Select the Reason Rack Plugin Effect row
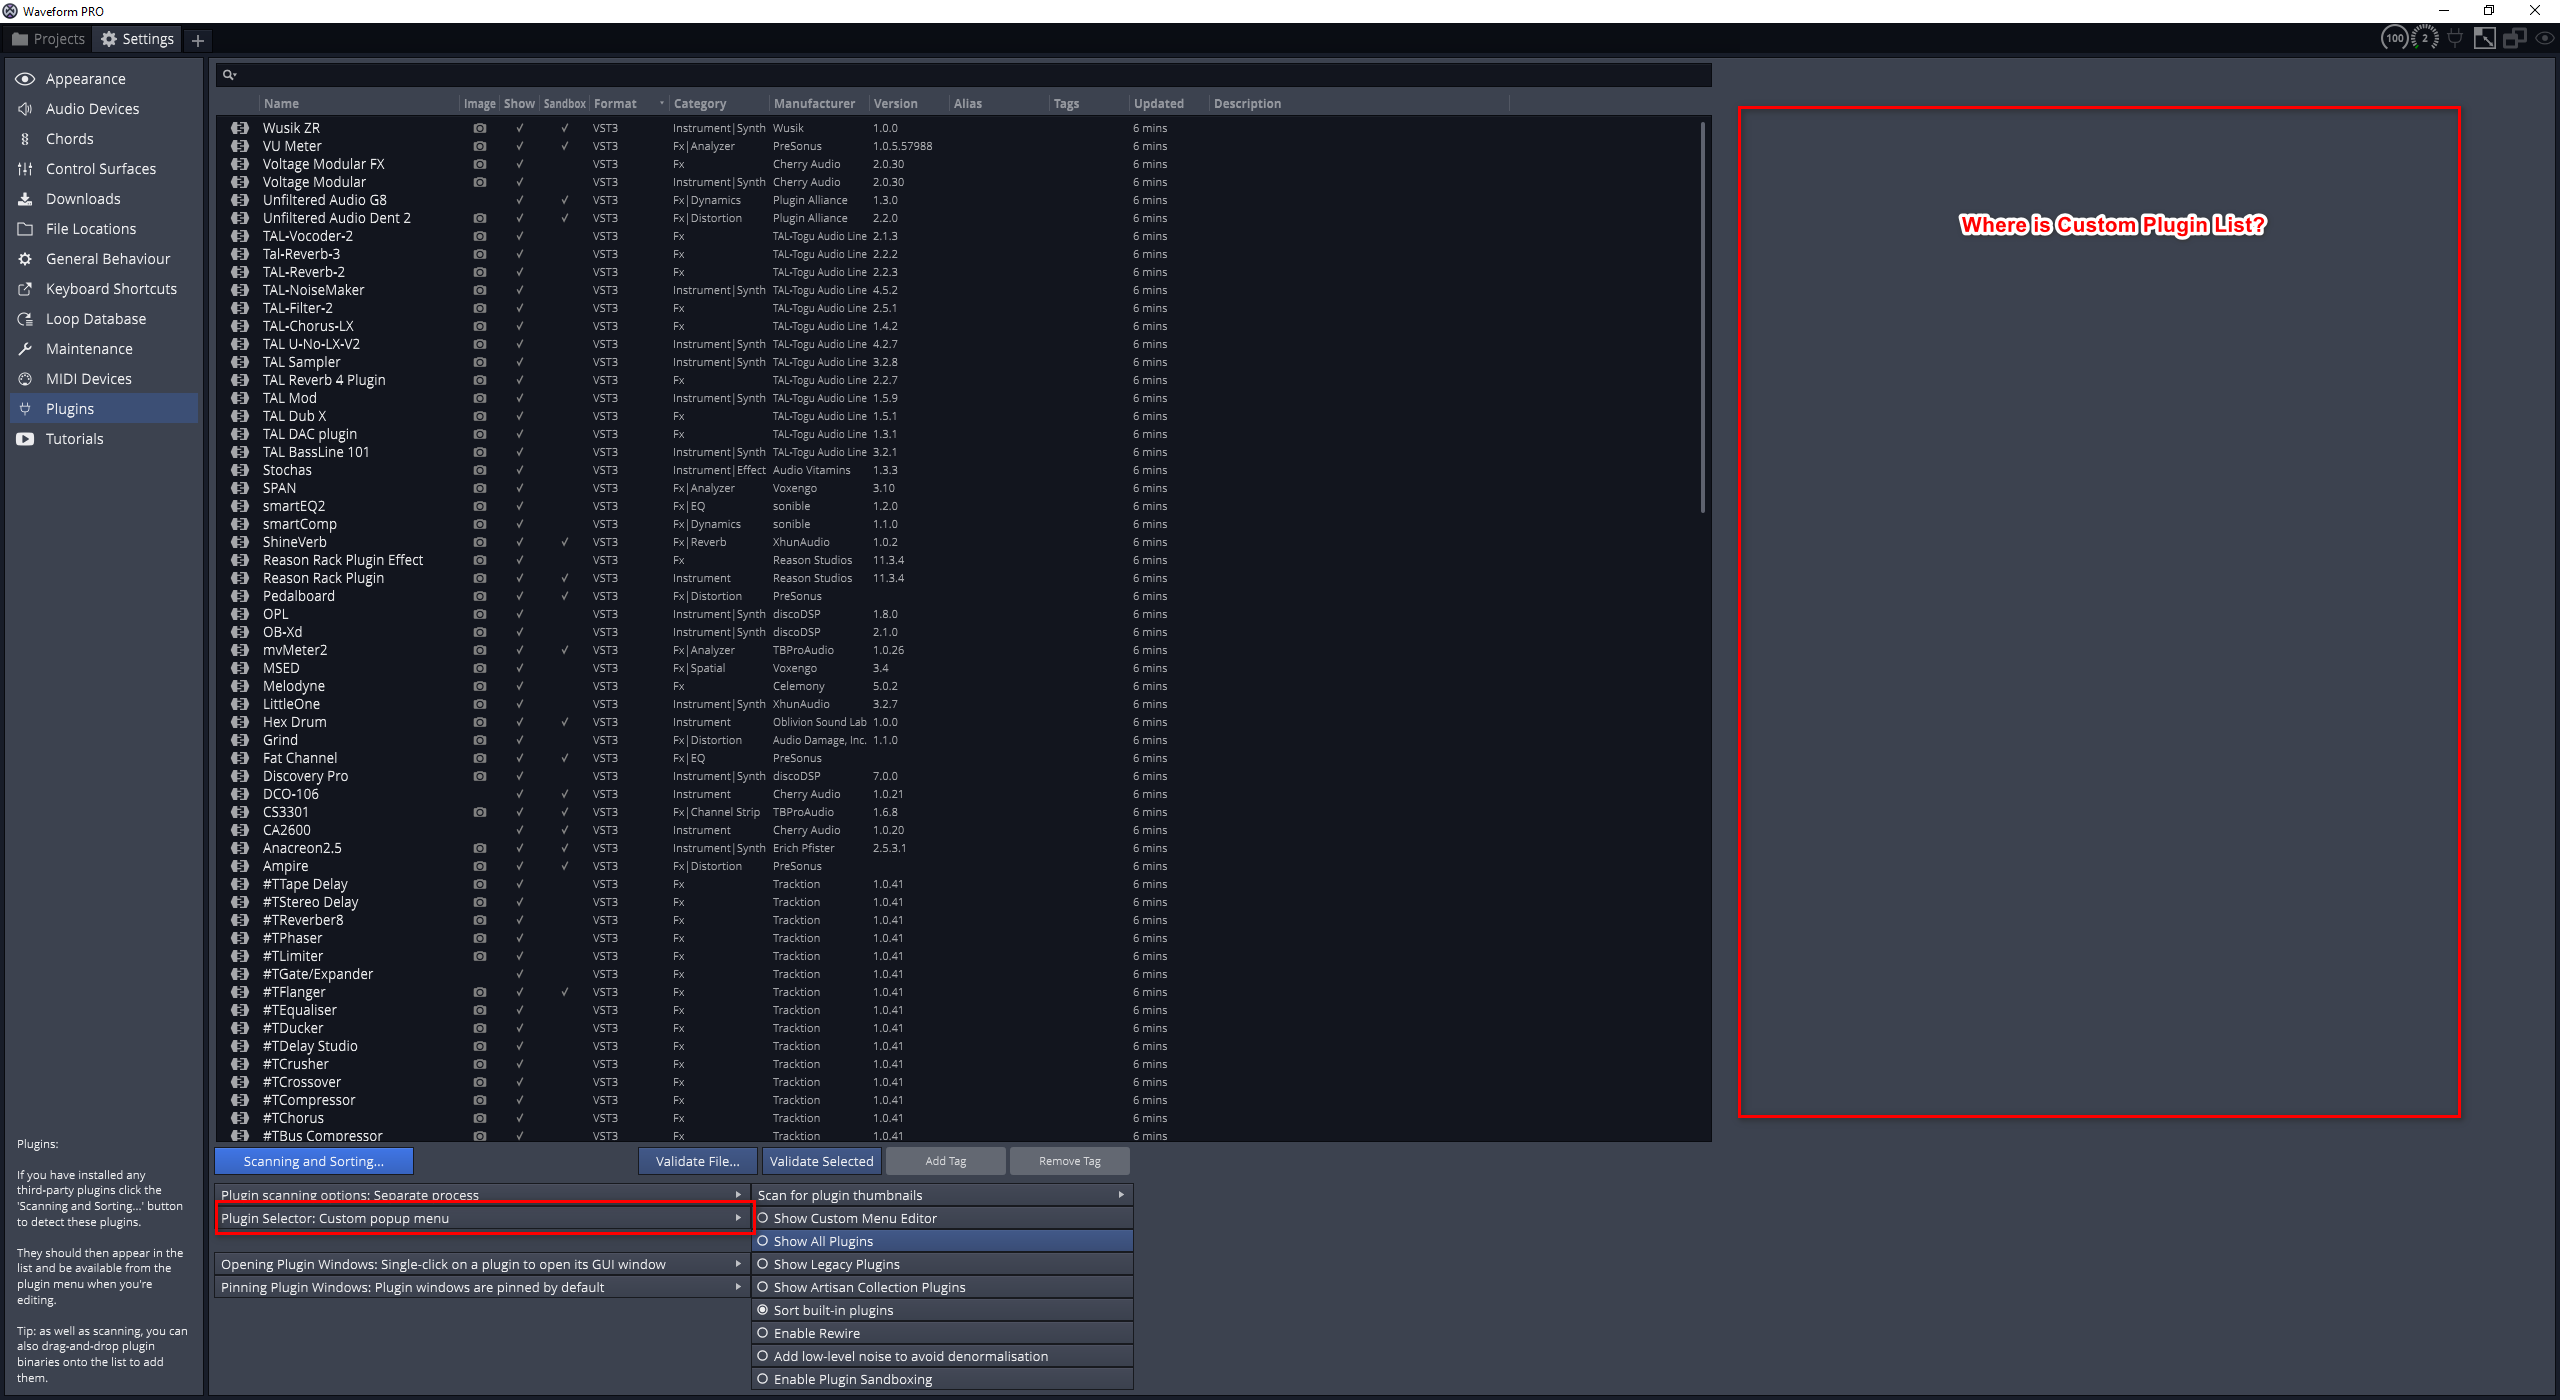 point(960,560)
